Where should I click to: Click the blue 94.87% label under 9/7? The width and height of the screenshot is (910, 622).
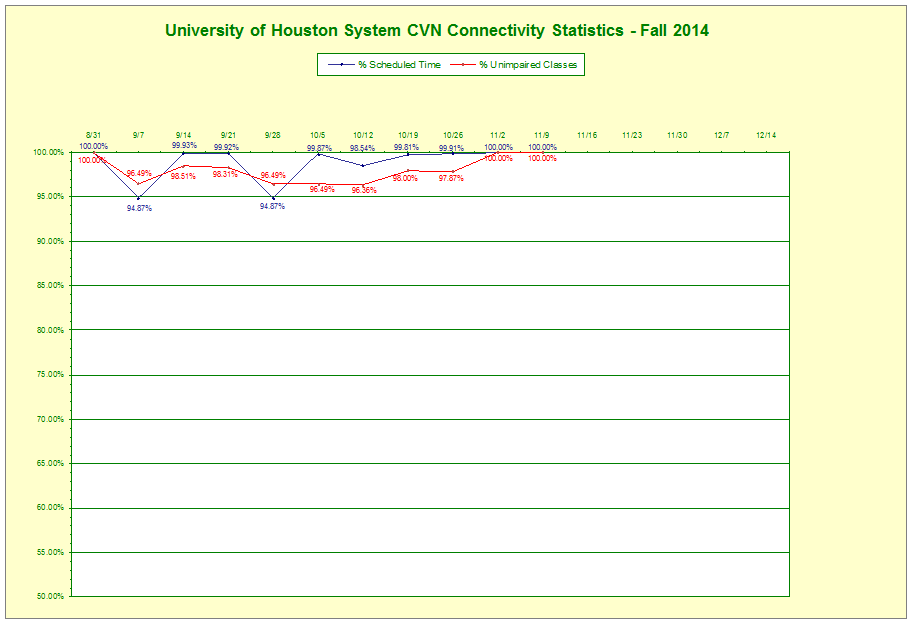point(139,209)
